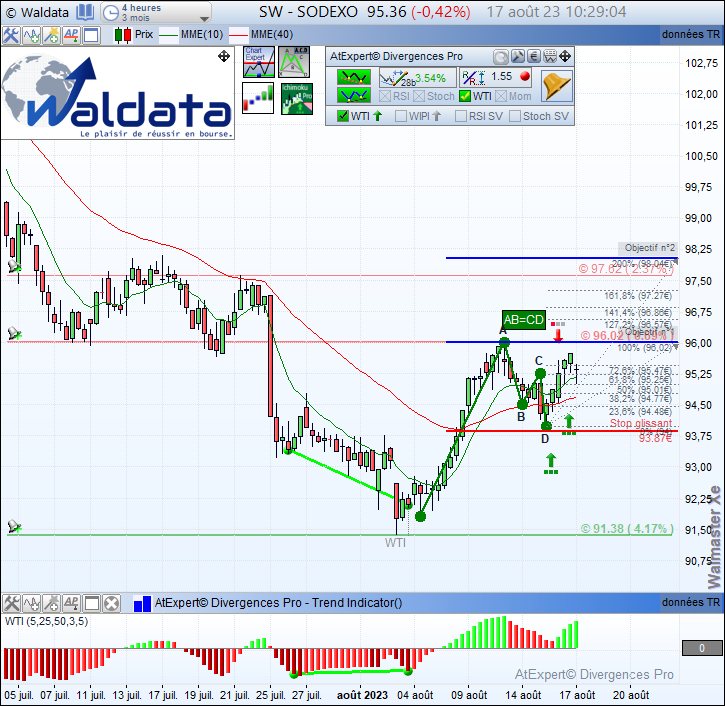The image size is (725, 706).
Task: Maximize main chart with window icon
Action: (92, 35)
